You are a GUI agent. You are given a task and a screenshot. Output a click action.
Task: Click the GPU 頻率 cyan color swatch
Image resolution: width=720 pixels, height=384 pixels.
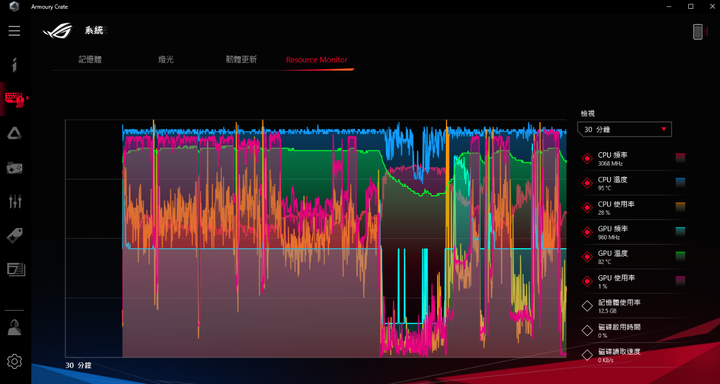coord(681,232)
